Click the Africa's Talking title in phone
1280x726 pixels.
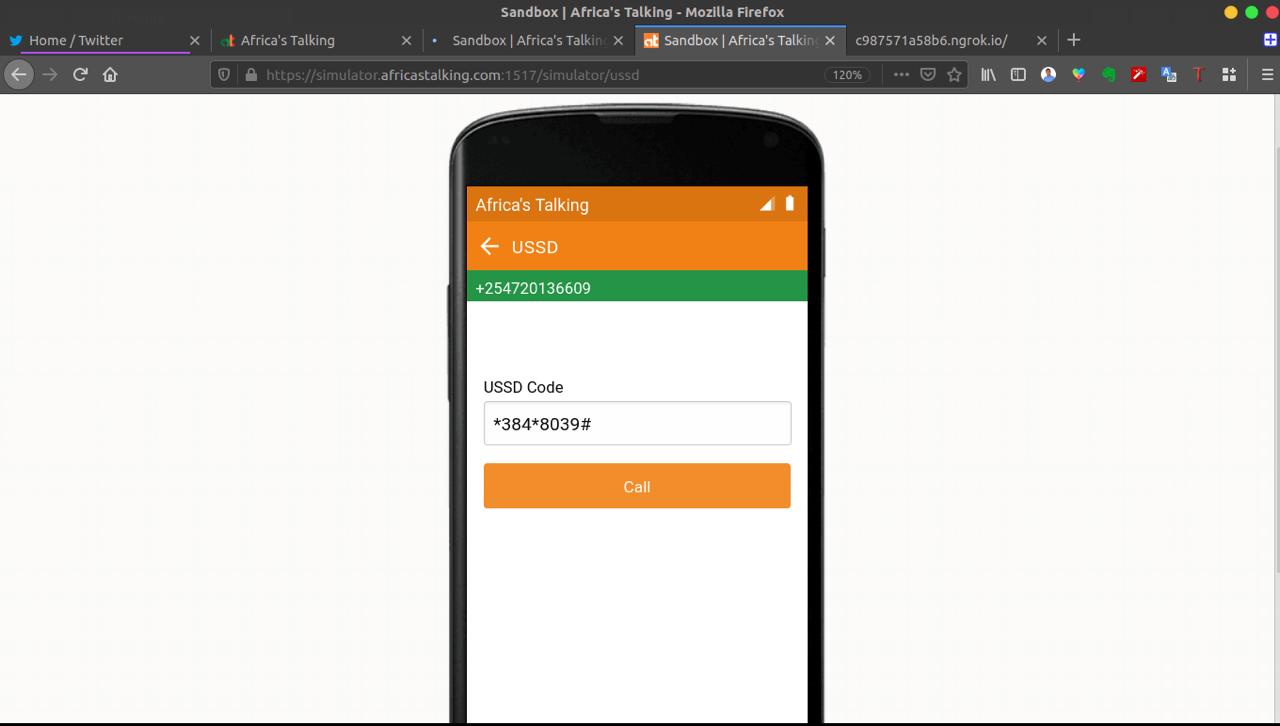click(532, 205)
